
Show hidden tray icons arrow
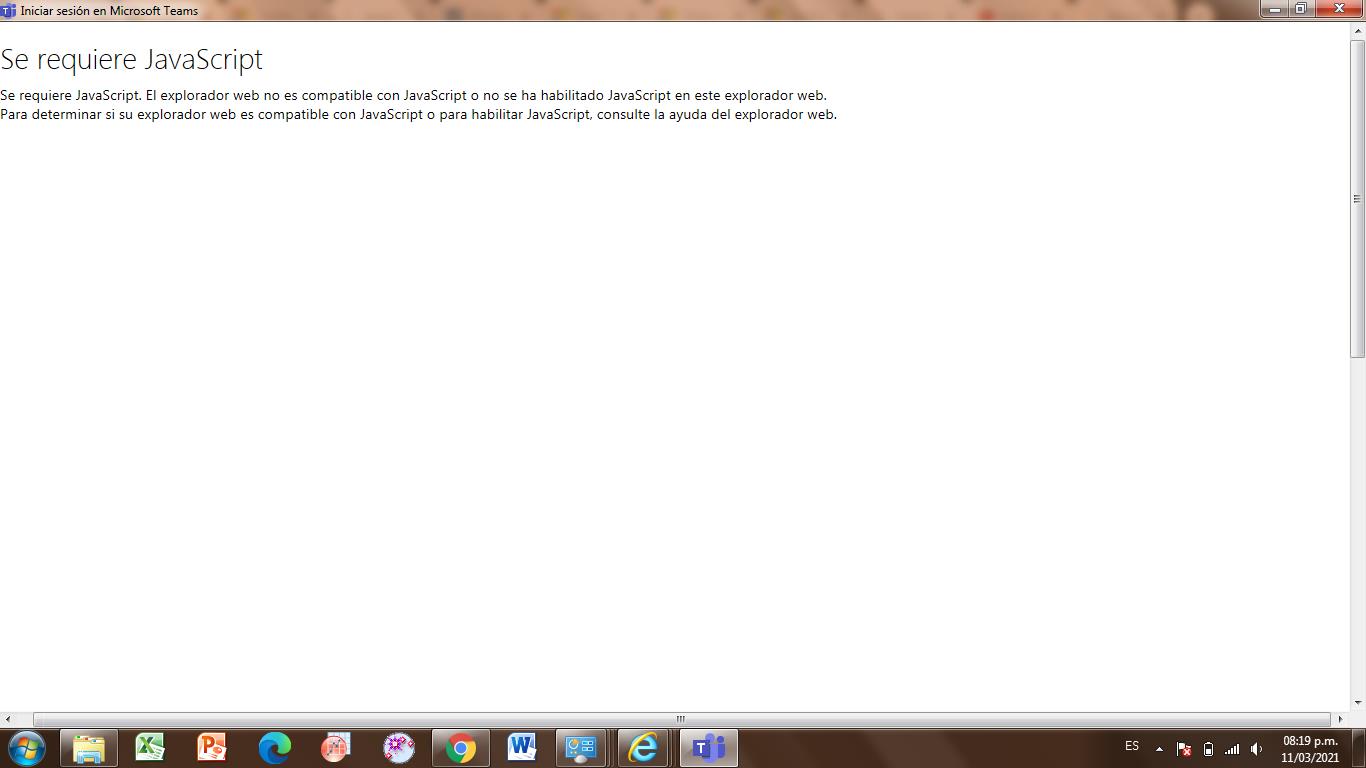point(1159,749)
